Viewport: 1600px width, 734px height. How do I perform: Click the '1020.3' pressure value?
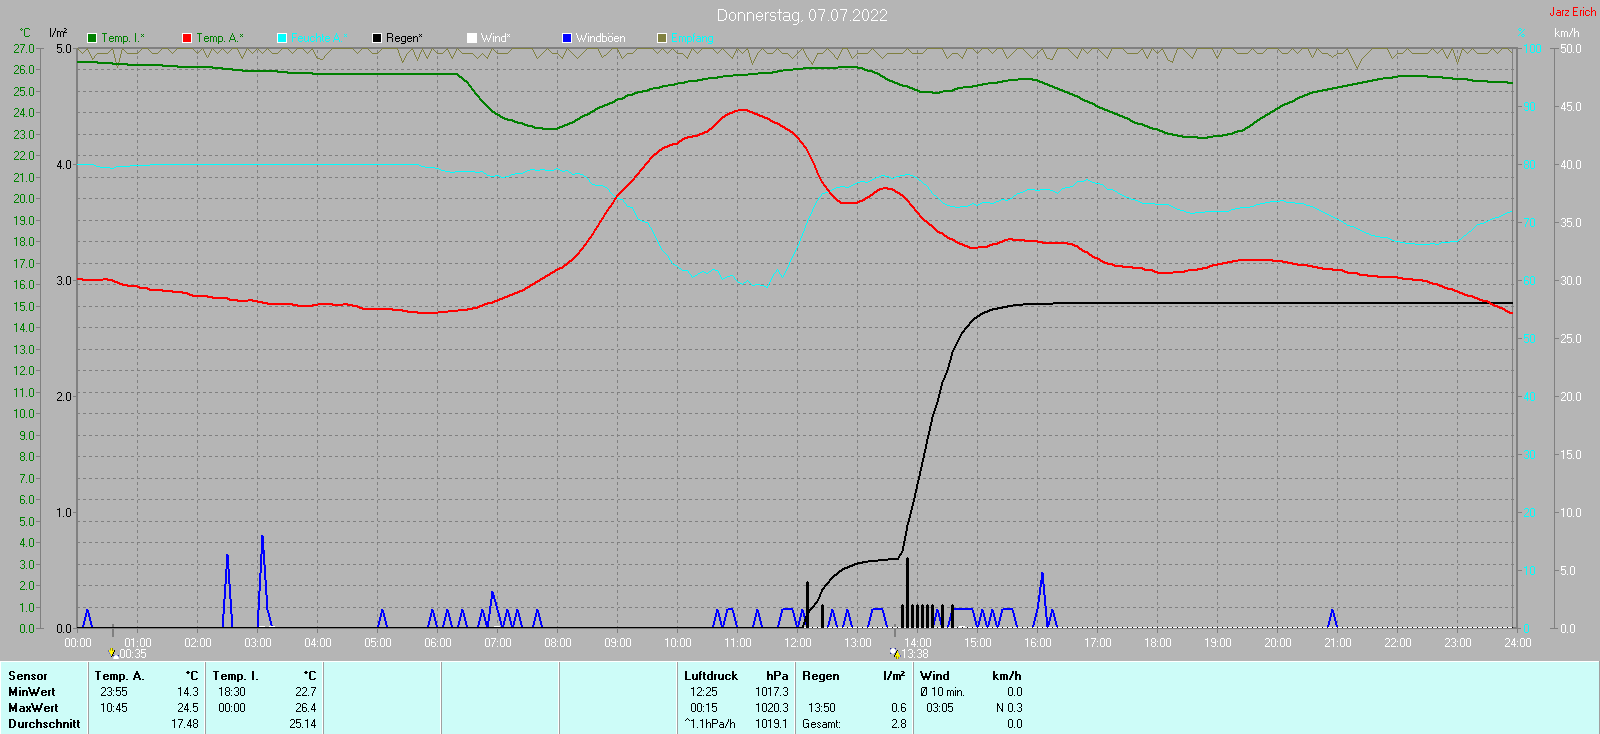pyautogui.click(x=772, y=708)
